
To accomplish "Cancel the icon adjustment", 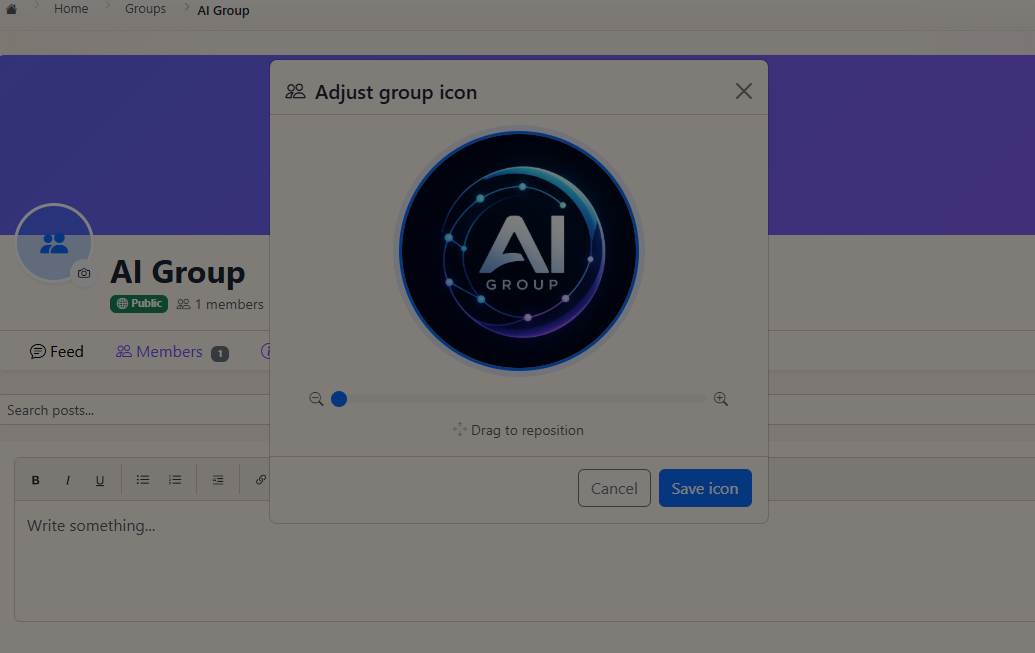I will (x=614, y=488).
